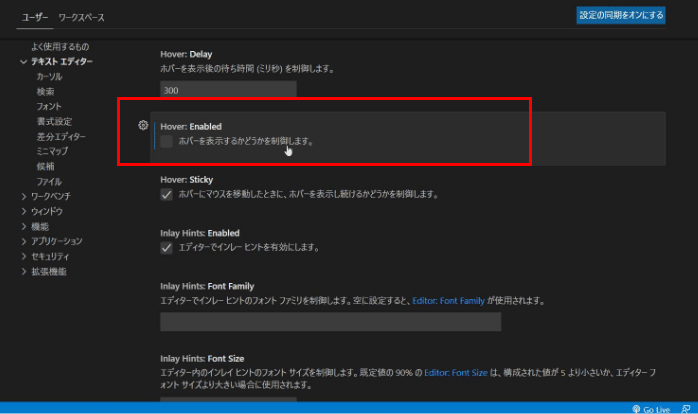Select 書式設定 in the settings tree
698x414 pixels.
tap(54, 122)
